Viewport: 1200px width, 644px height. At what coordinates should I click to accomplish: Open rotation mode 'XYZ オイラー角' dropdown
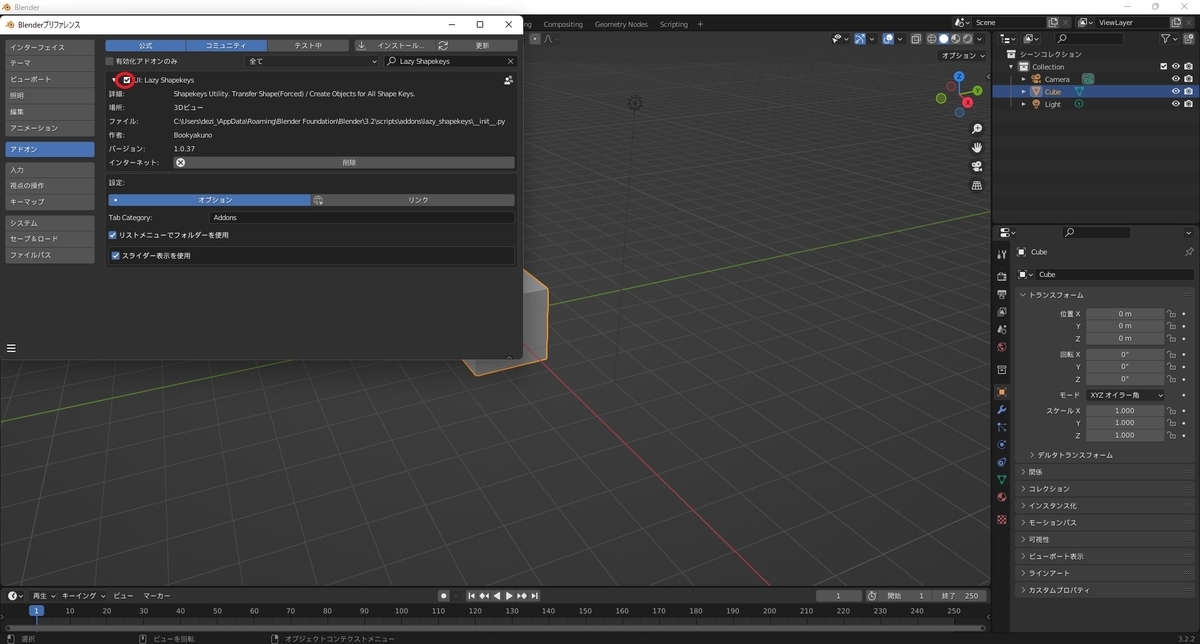click(x=1126, y=395)
